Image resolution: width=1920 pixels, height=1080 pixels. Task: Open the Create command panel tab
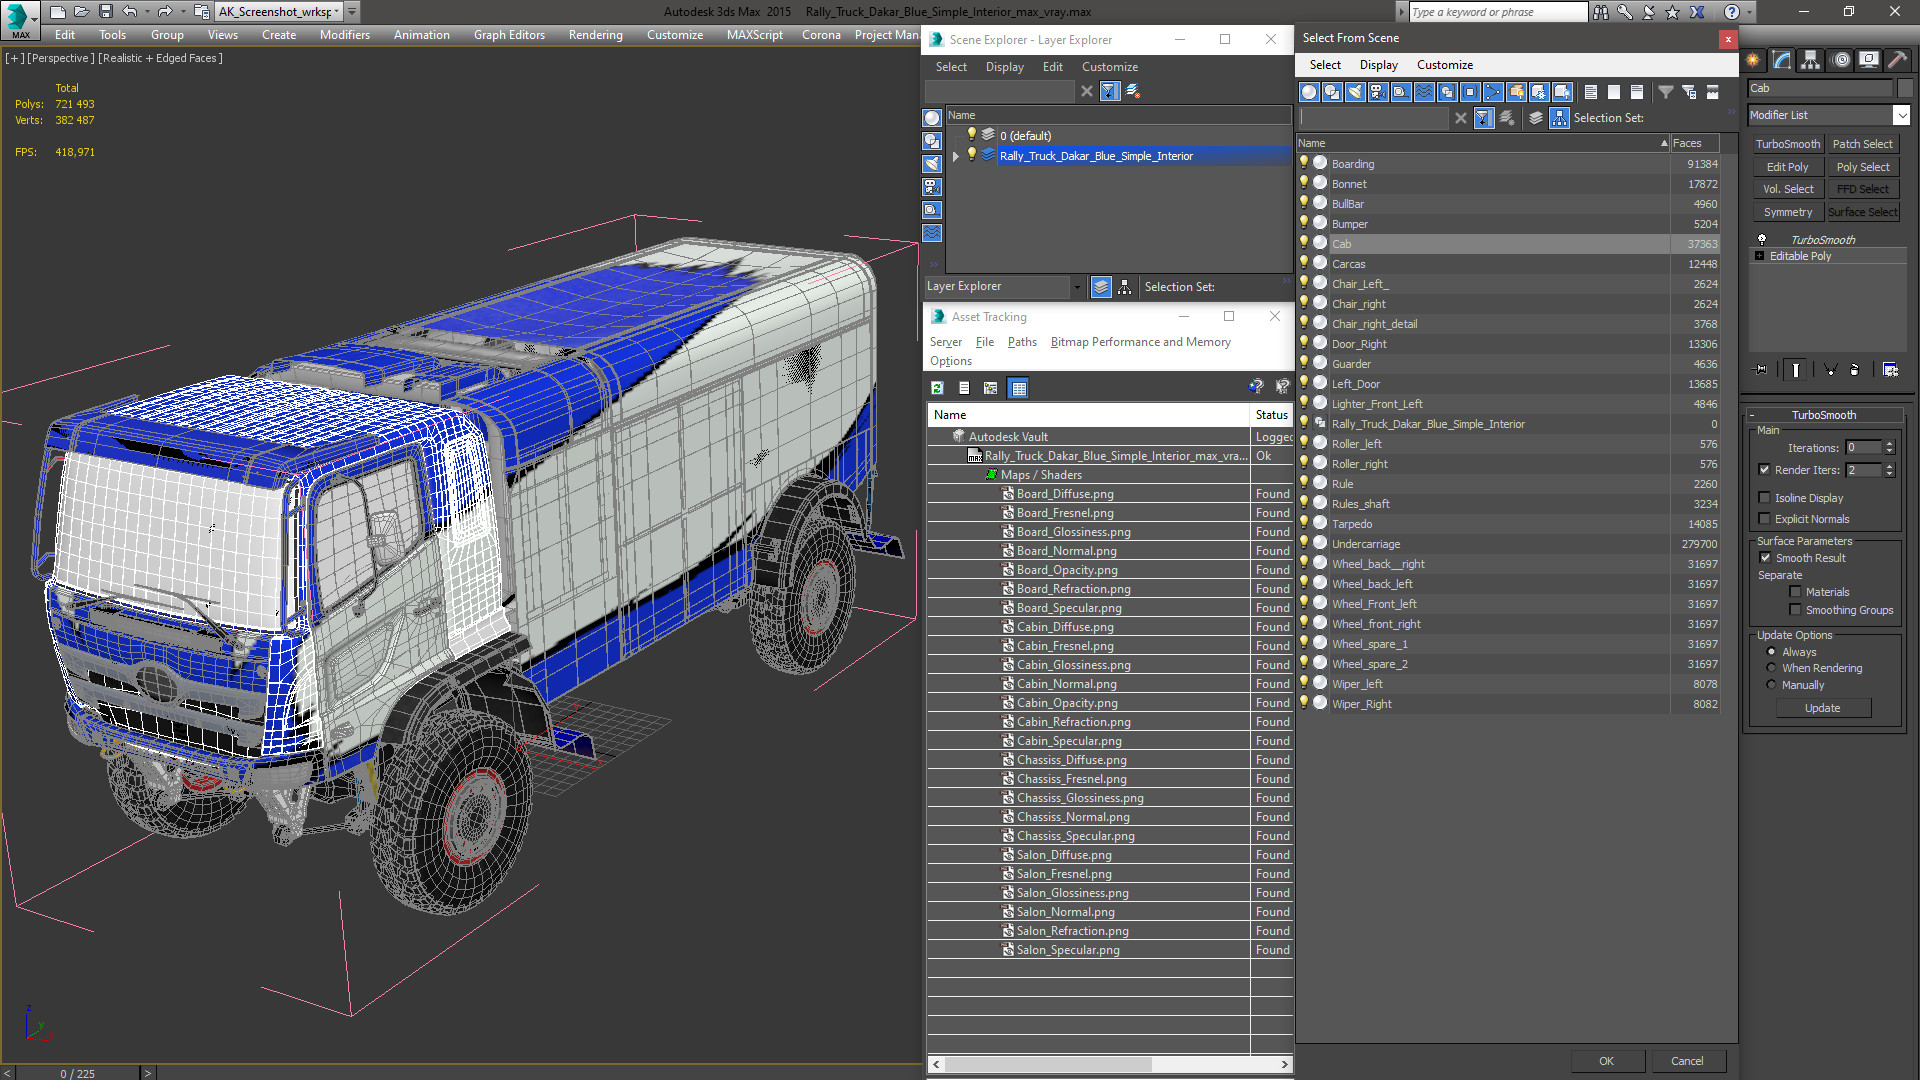pos(1753,60)
